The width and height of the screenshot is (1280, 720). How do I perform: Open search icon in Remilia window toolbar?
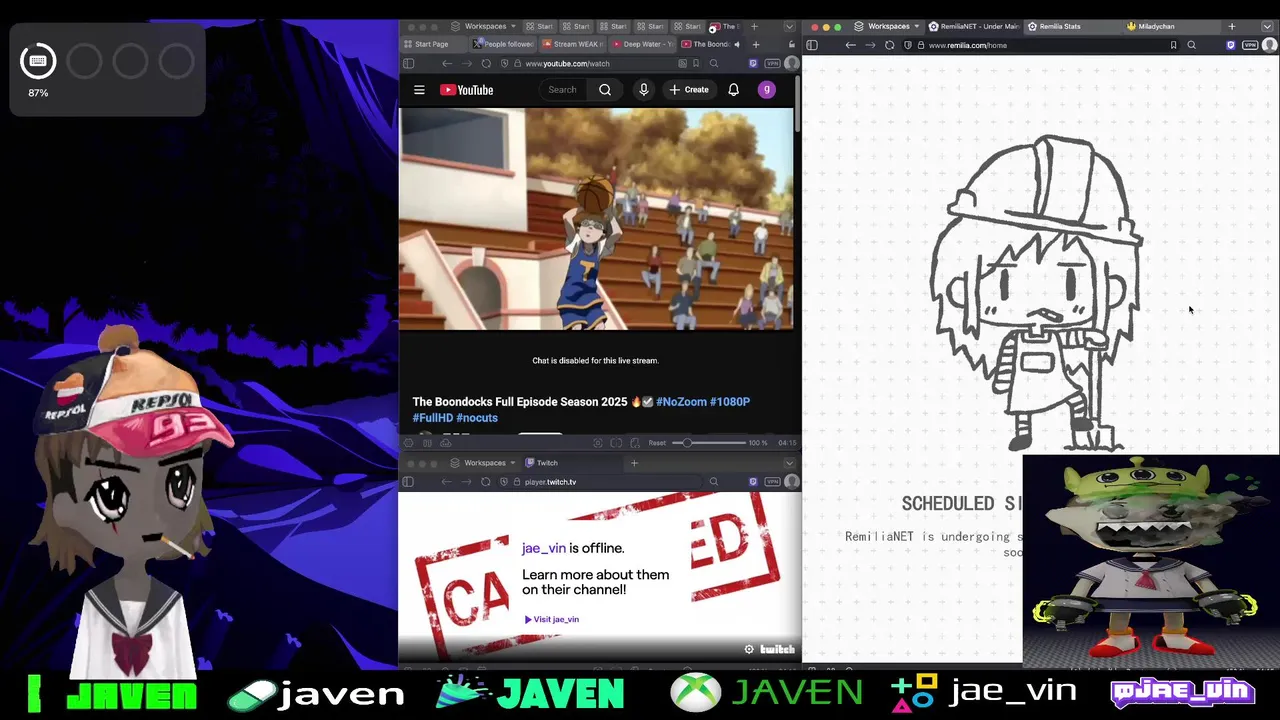(1191, 45)
